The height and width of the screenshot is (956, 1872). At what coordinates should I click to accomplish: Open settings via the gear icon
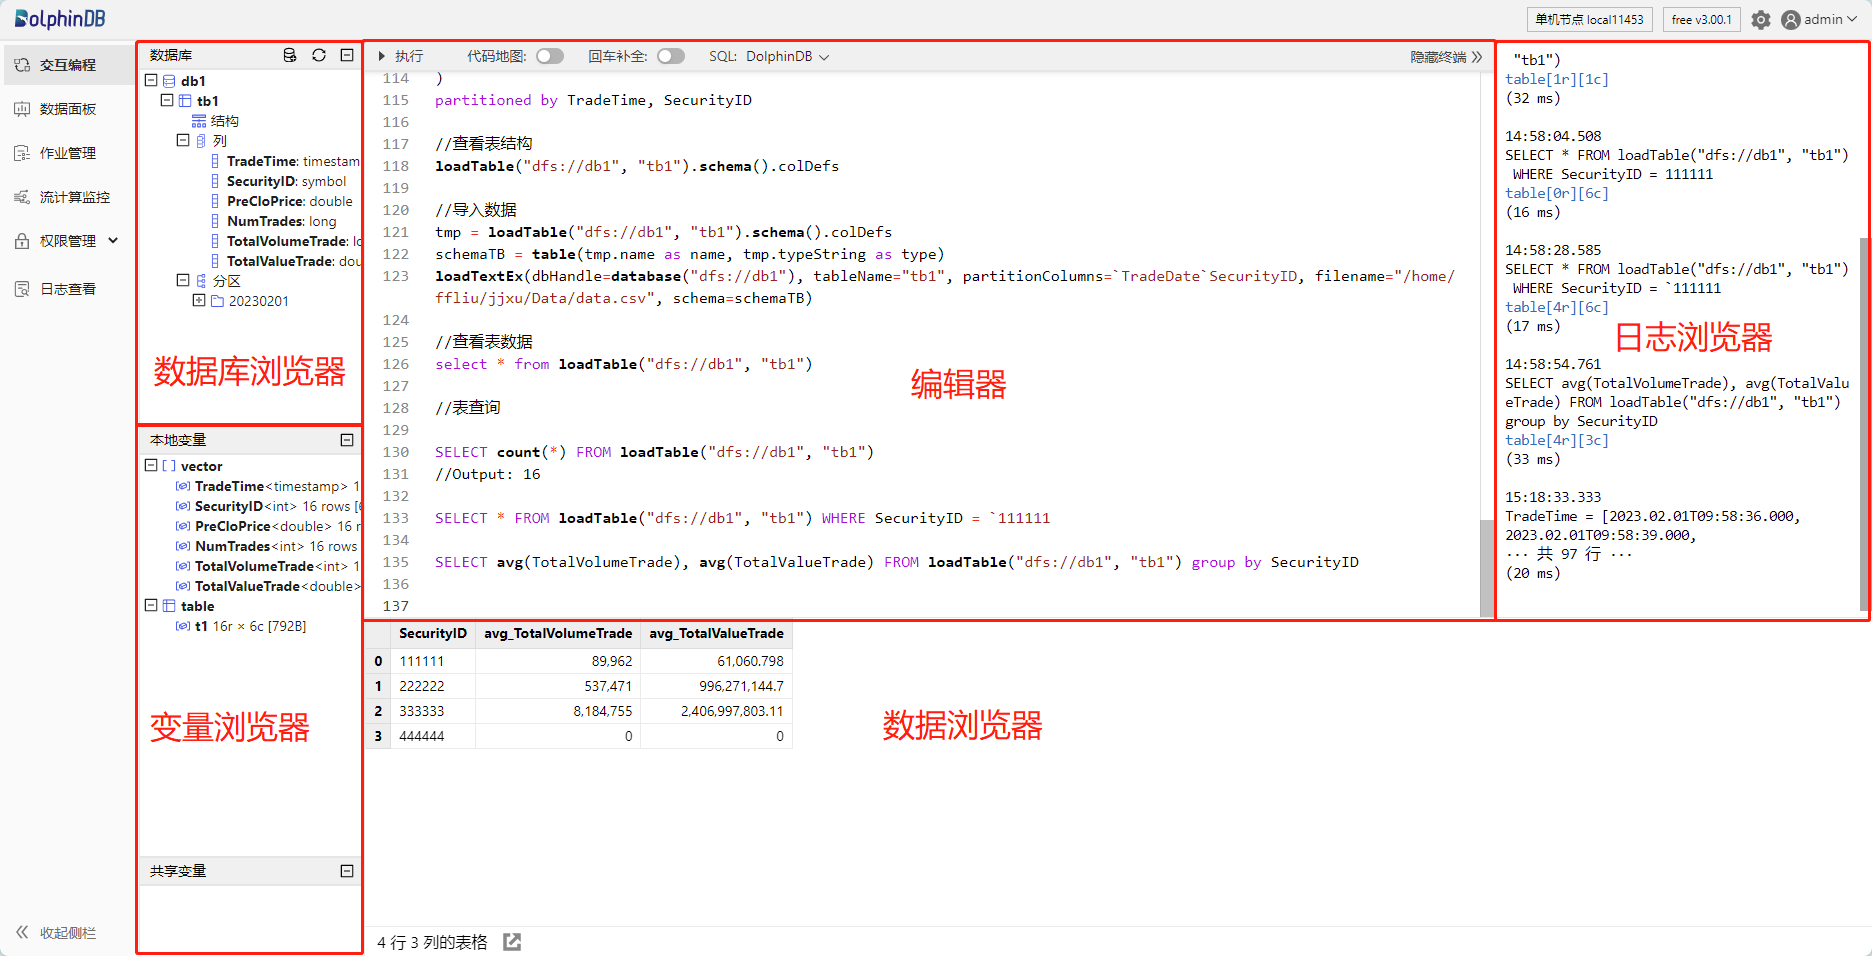coord(1761,20)
